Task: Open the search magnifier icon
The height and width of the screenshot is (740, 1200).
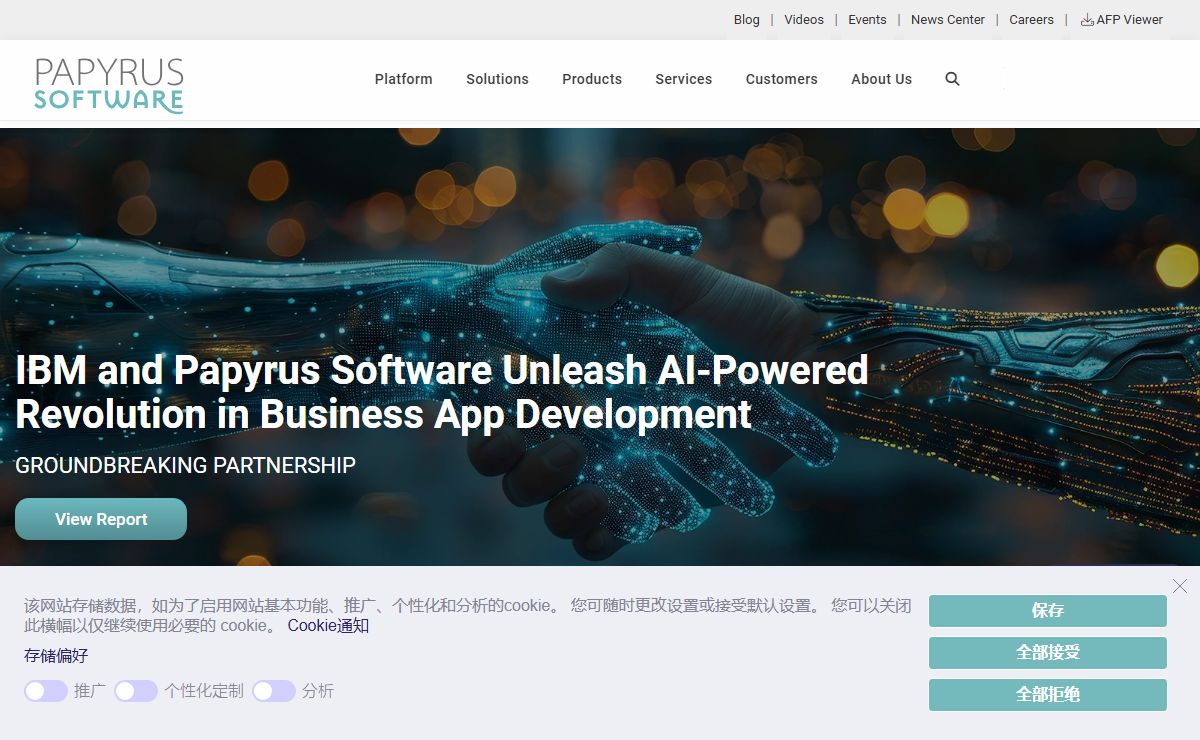Action: pyautogui.click(x=952, y=79)
